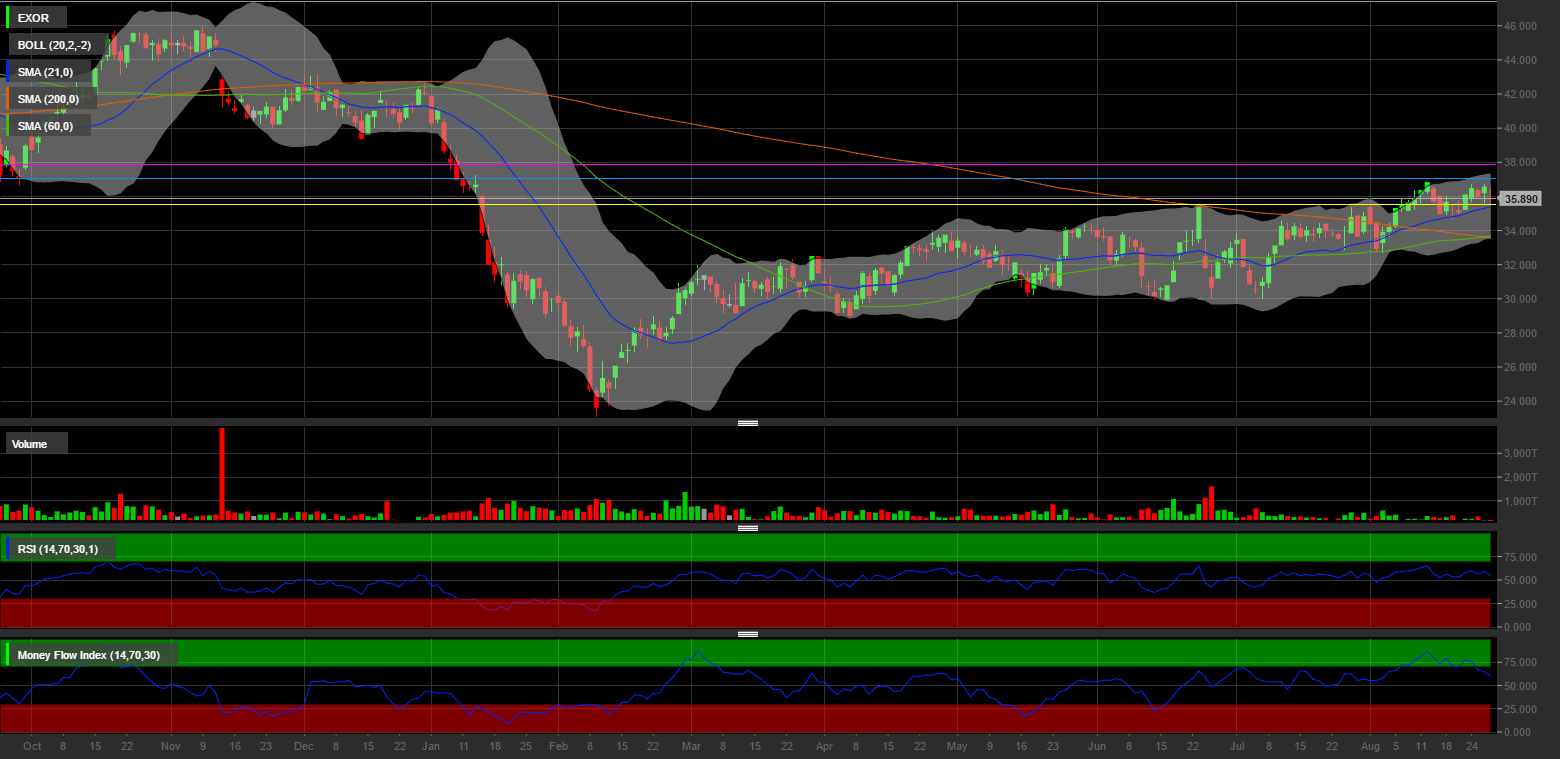Click green color marker beside Money Flow Index
Viewport: 1560px width, 759px height.
point(8,655)
